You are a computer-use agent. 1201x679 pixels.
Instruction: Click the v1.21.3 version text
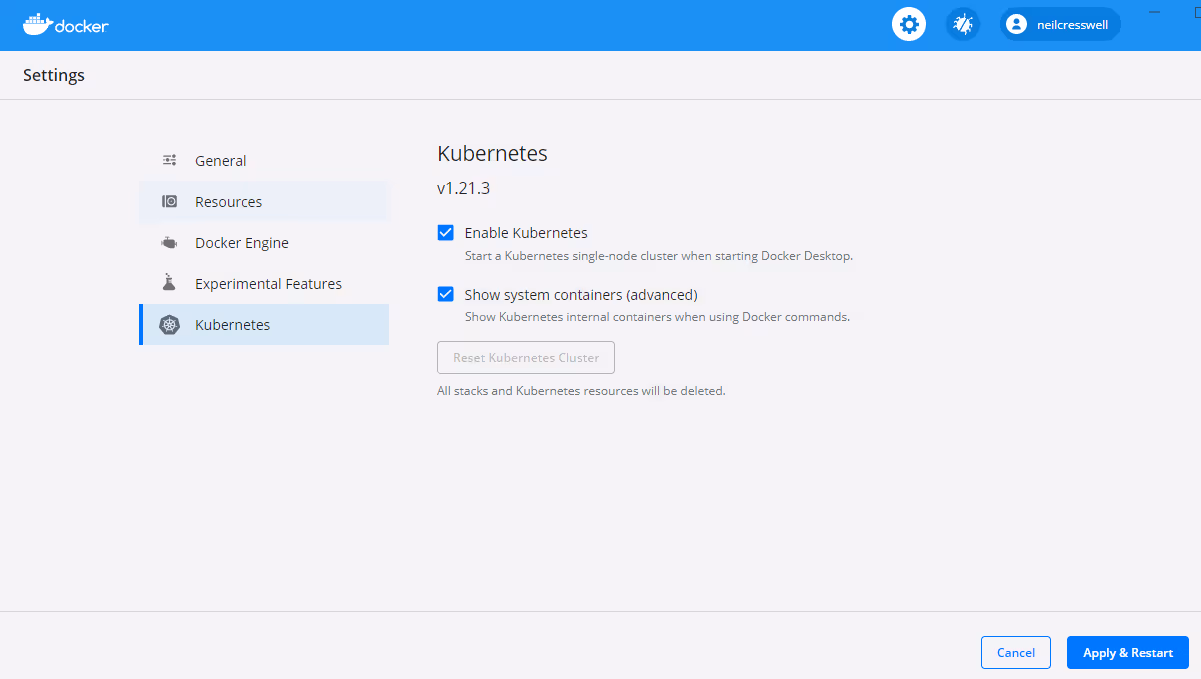464,188
